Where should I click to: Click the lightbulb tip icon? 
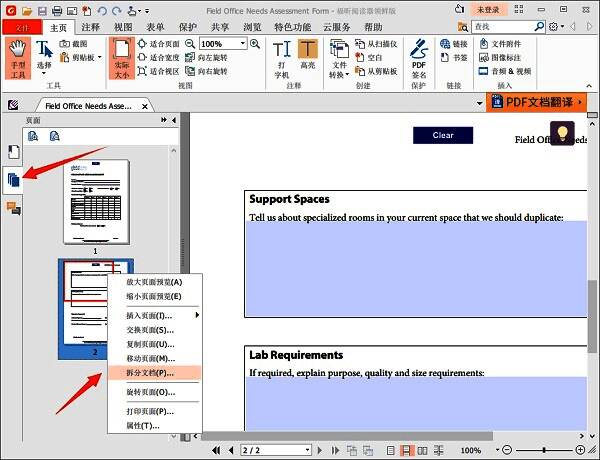(x=562, y=133)
